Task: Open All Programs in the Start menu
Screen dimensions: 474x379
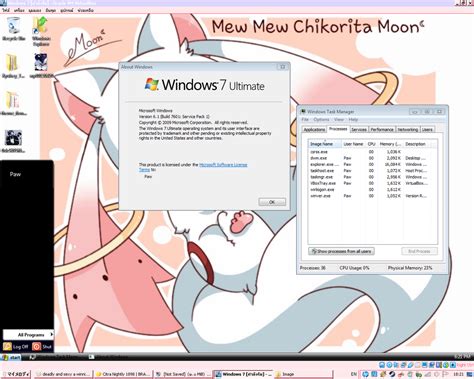Action: click(28, 335)
